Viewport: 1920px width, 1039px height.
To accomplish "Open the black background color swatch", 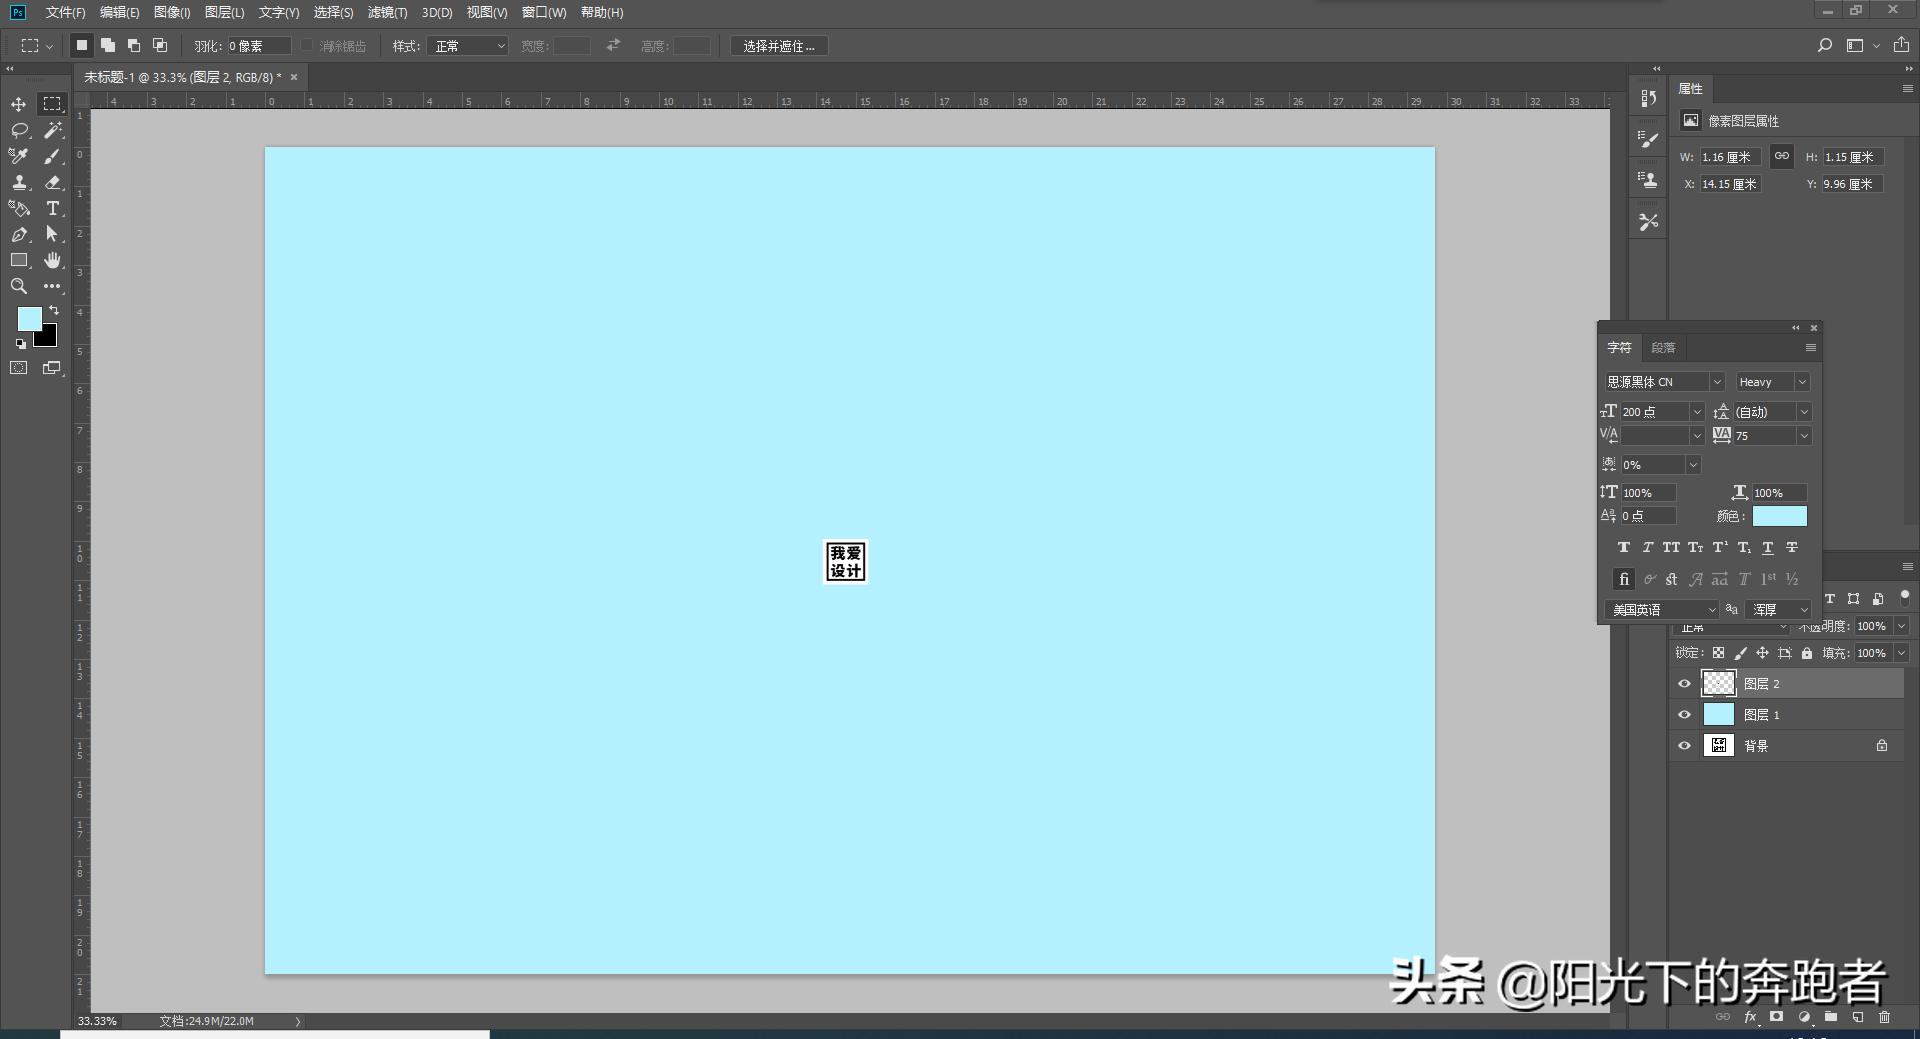I will 48,338.
